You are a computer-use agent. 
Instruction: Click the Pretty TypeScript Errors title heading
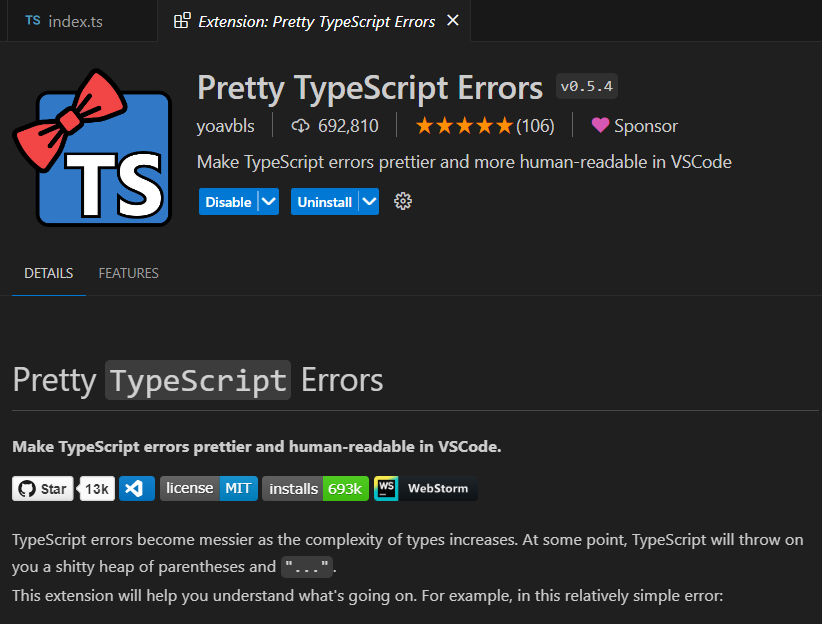coord(370,88)
